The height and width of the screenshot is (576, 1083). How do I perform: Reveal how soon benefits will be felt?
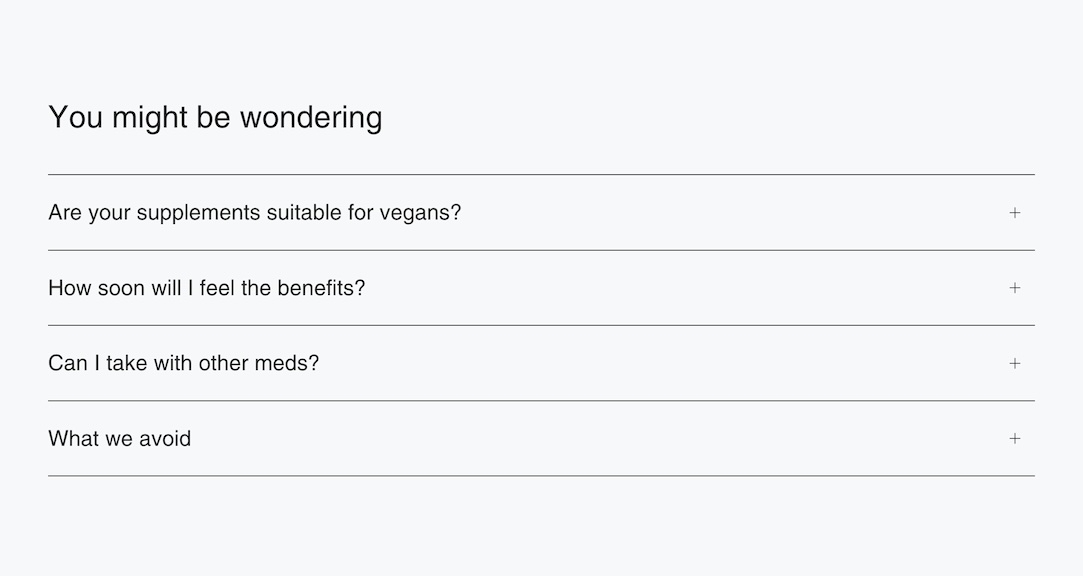(206, 288)
